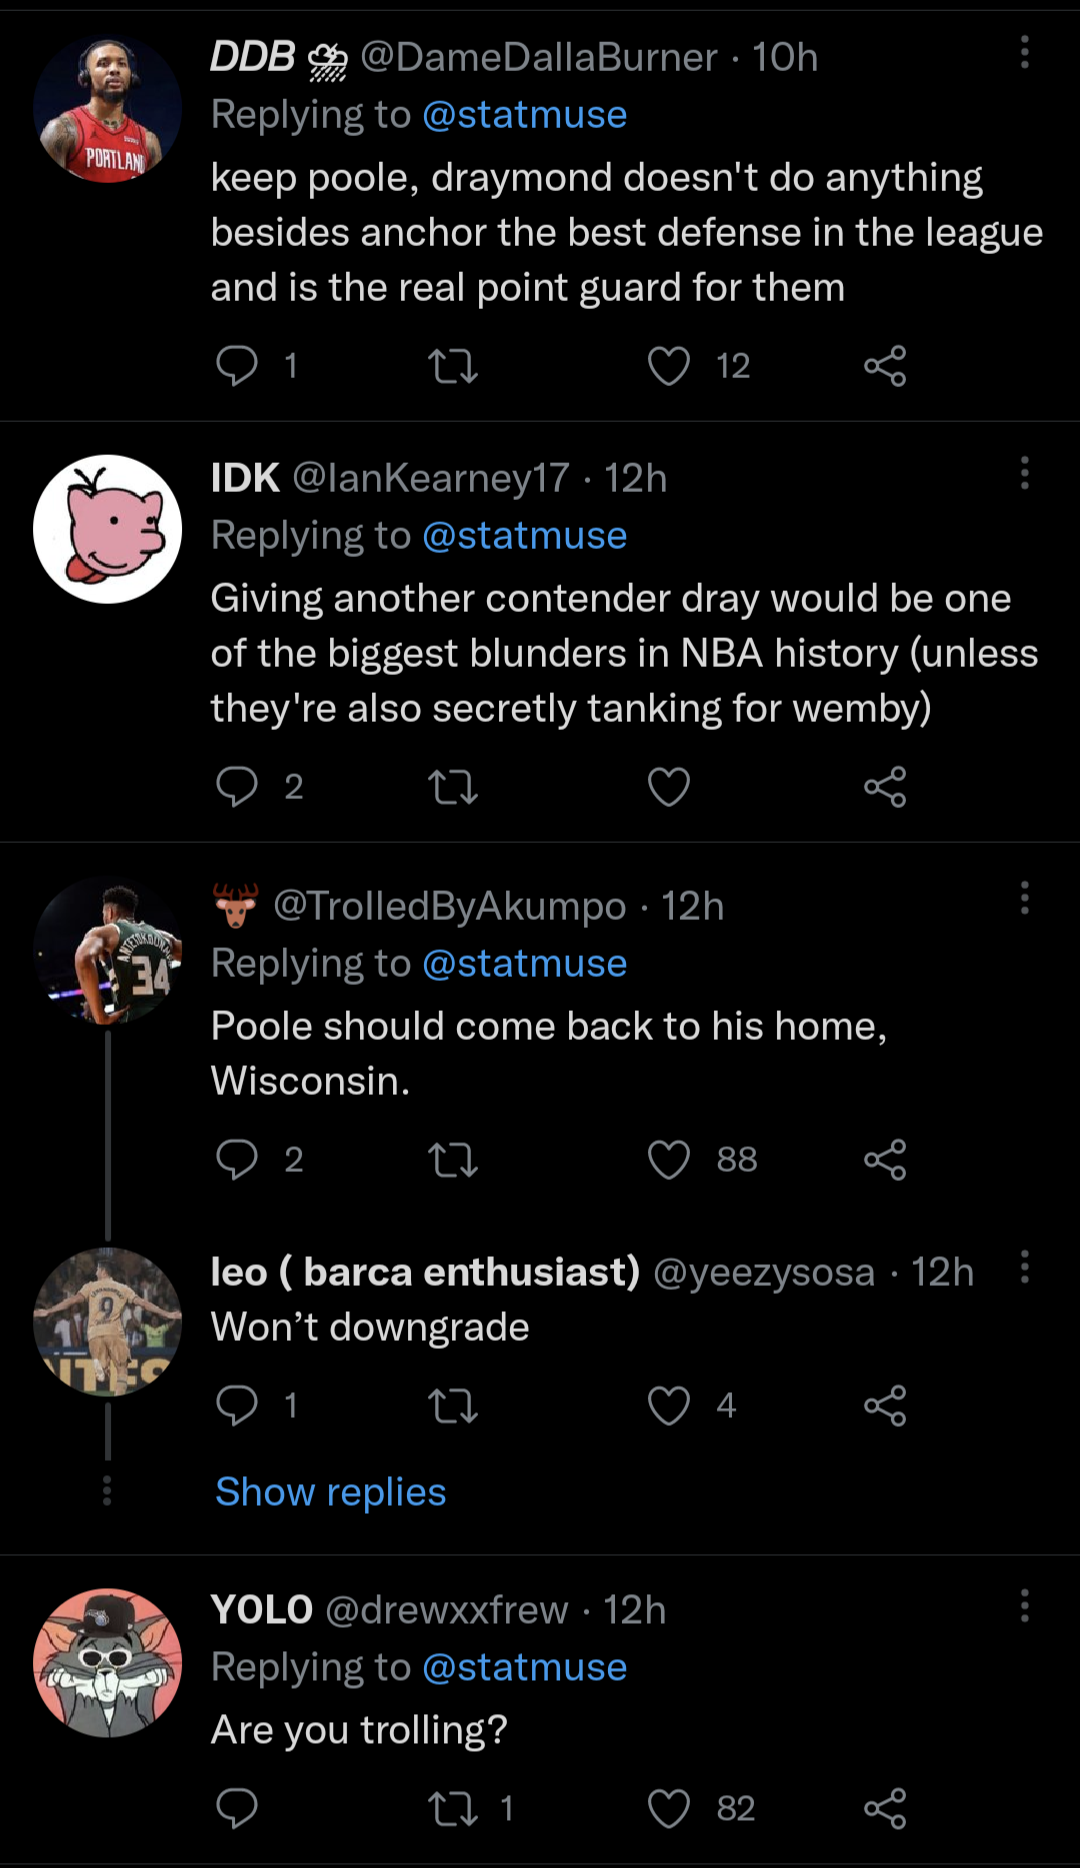Screen dimensions: 1080x1868
Task: Open three-dot menu on YOLO's tweet
Action: (x=1024, y=1605)
